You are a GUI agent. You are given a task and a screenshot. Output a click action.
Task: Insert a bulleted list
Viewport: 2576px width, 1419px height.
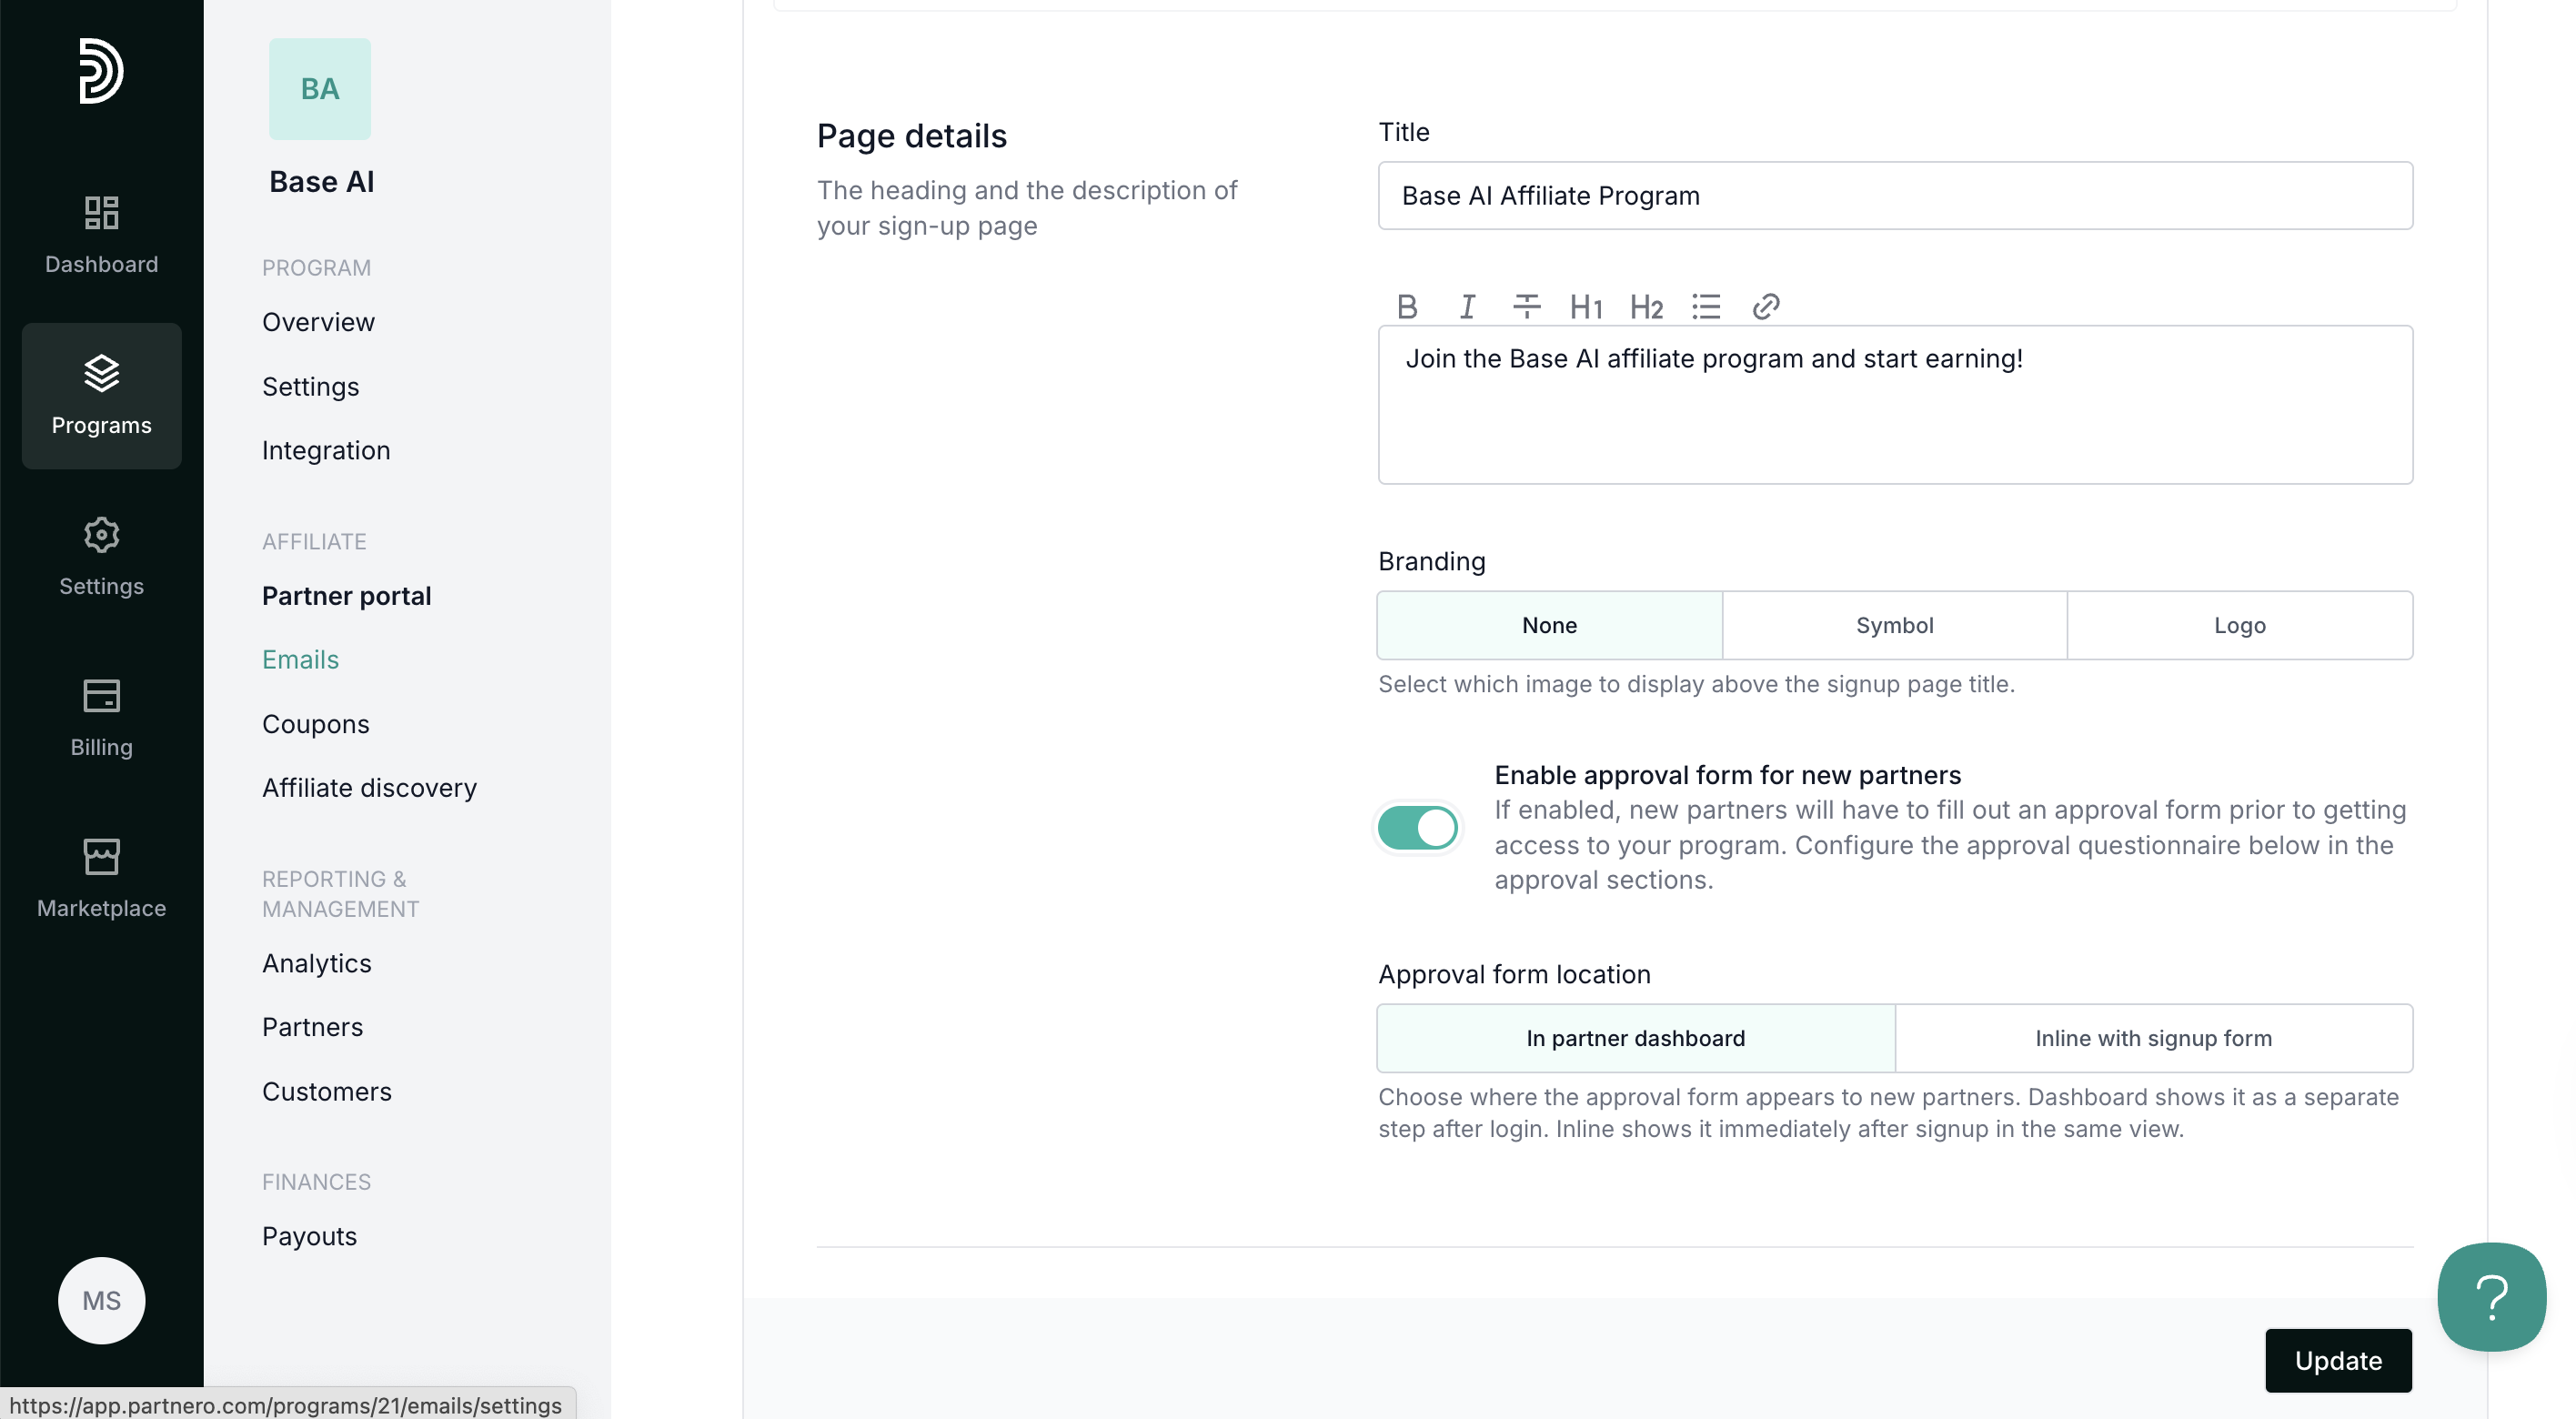coord(1706,306)
